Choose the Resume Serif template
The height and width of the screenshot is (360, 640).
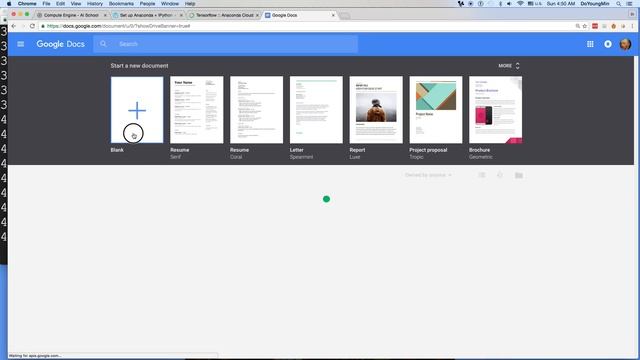pyautogui.click(x=197, y=110)
